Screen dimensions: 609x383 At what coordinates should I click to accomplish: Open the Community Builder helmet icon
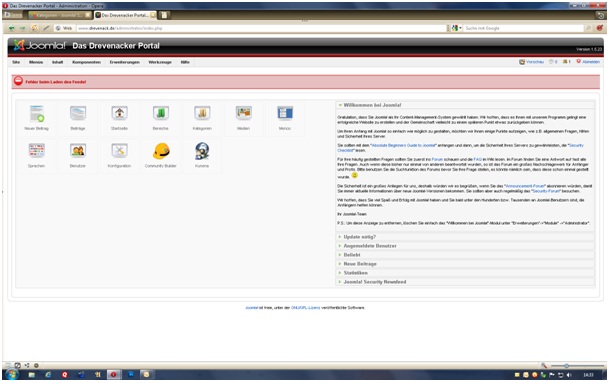pos(160,155)
